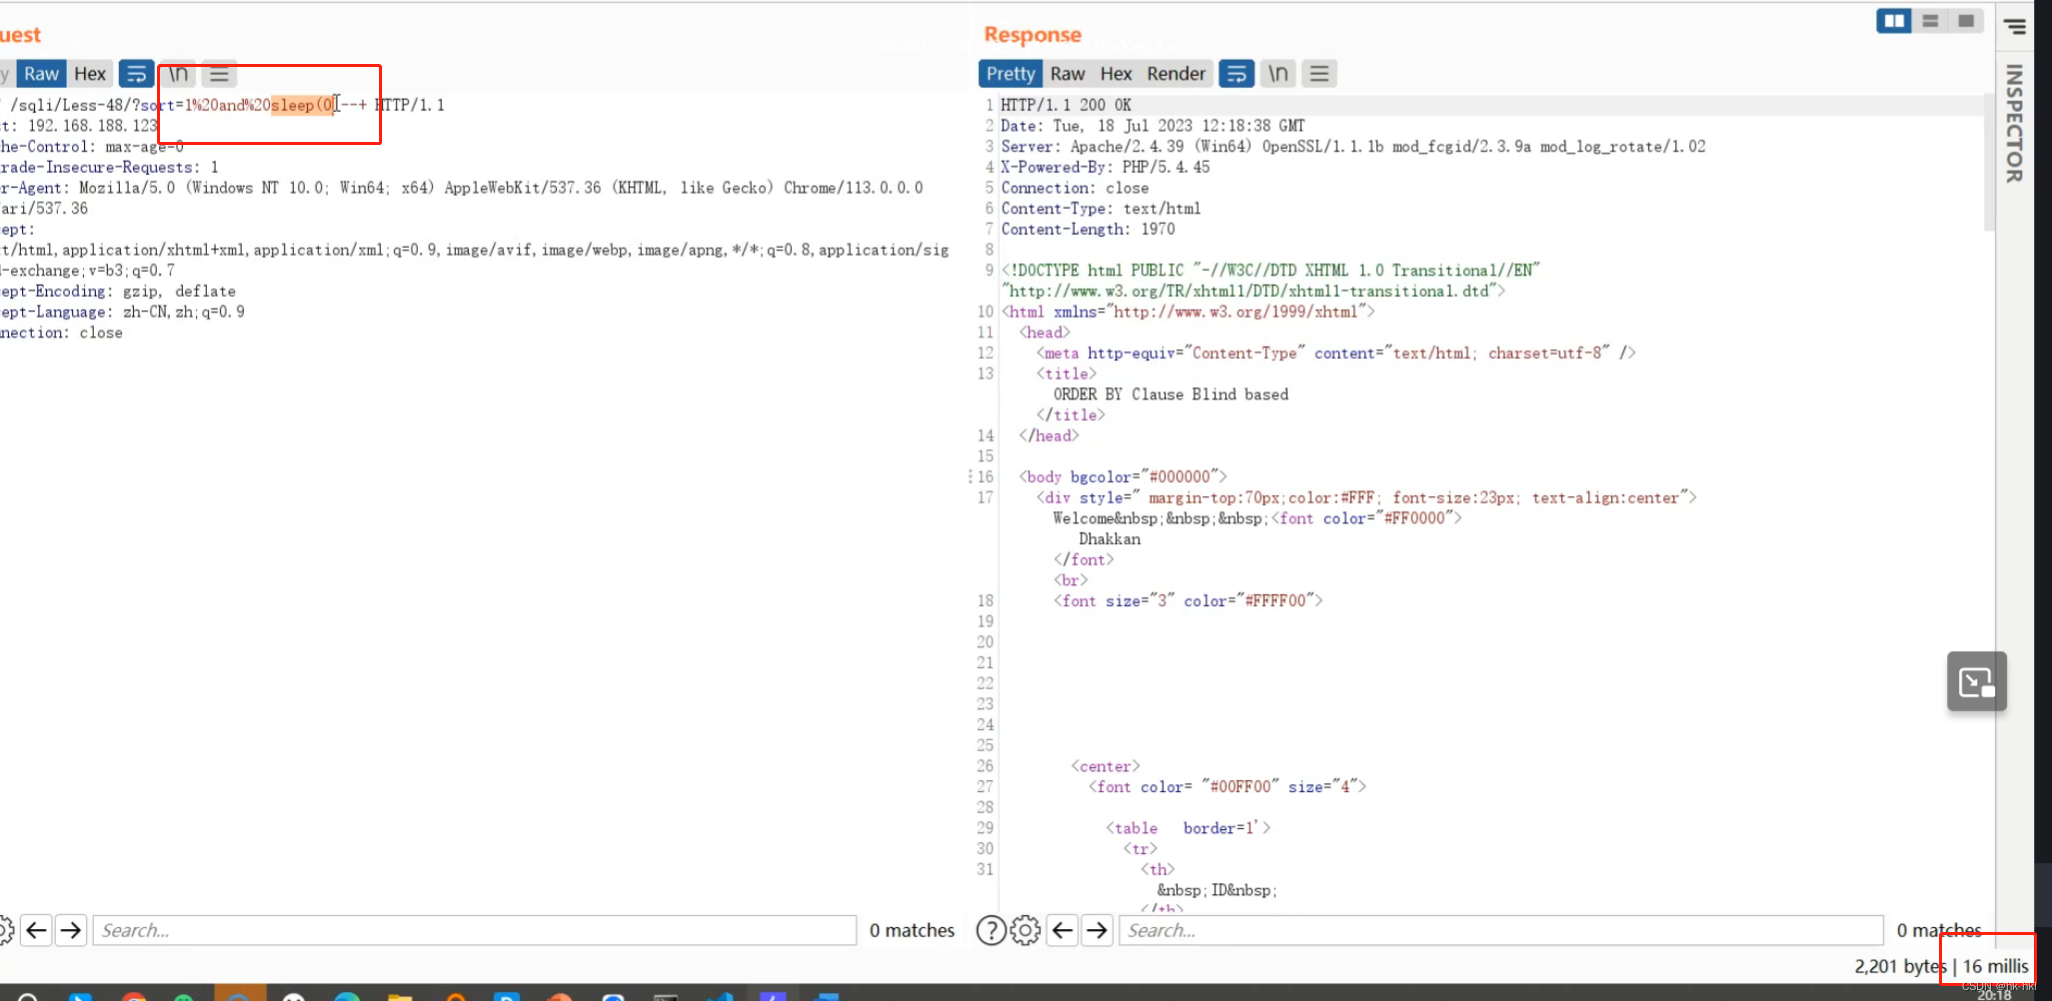Click the Date header in the response
The image size is (2052, 1001).
click(1152, 126)
